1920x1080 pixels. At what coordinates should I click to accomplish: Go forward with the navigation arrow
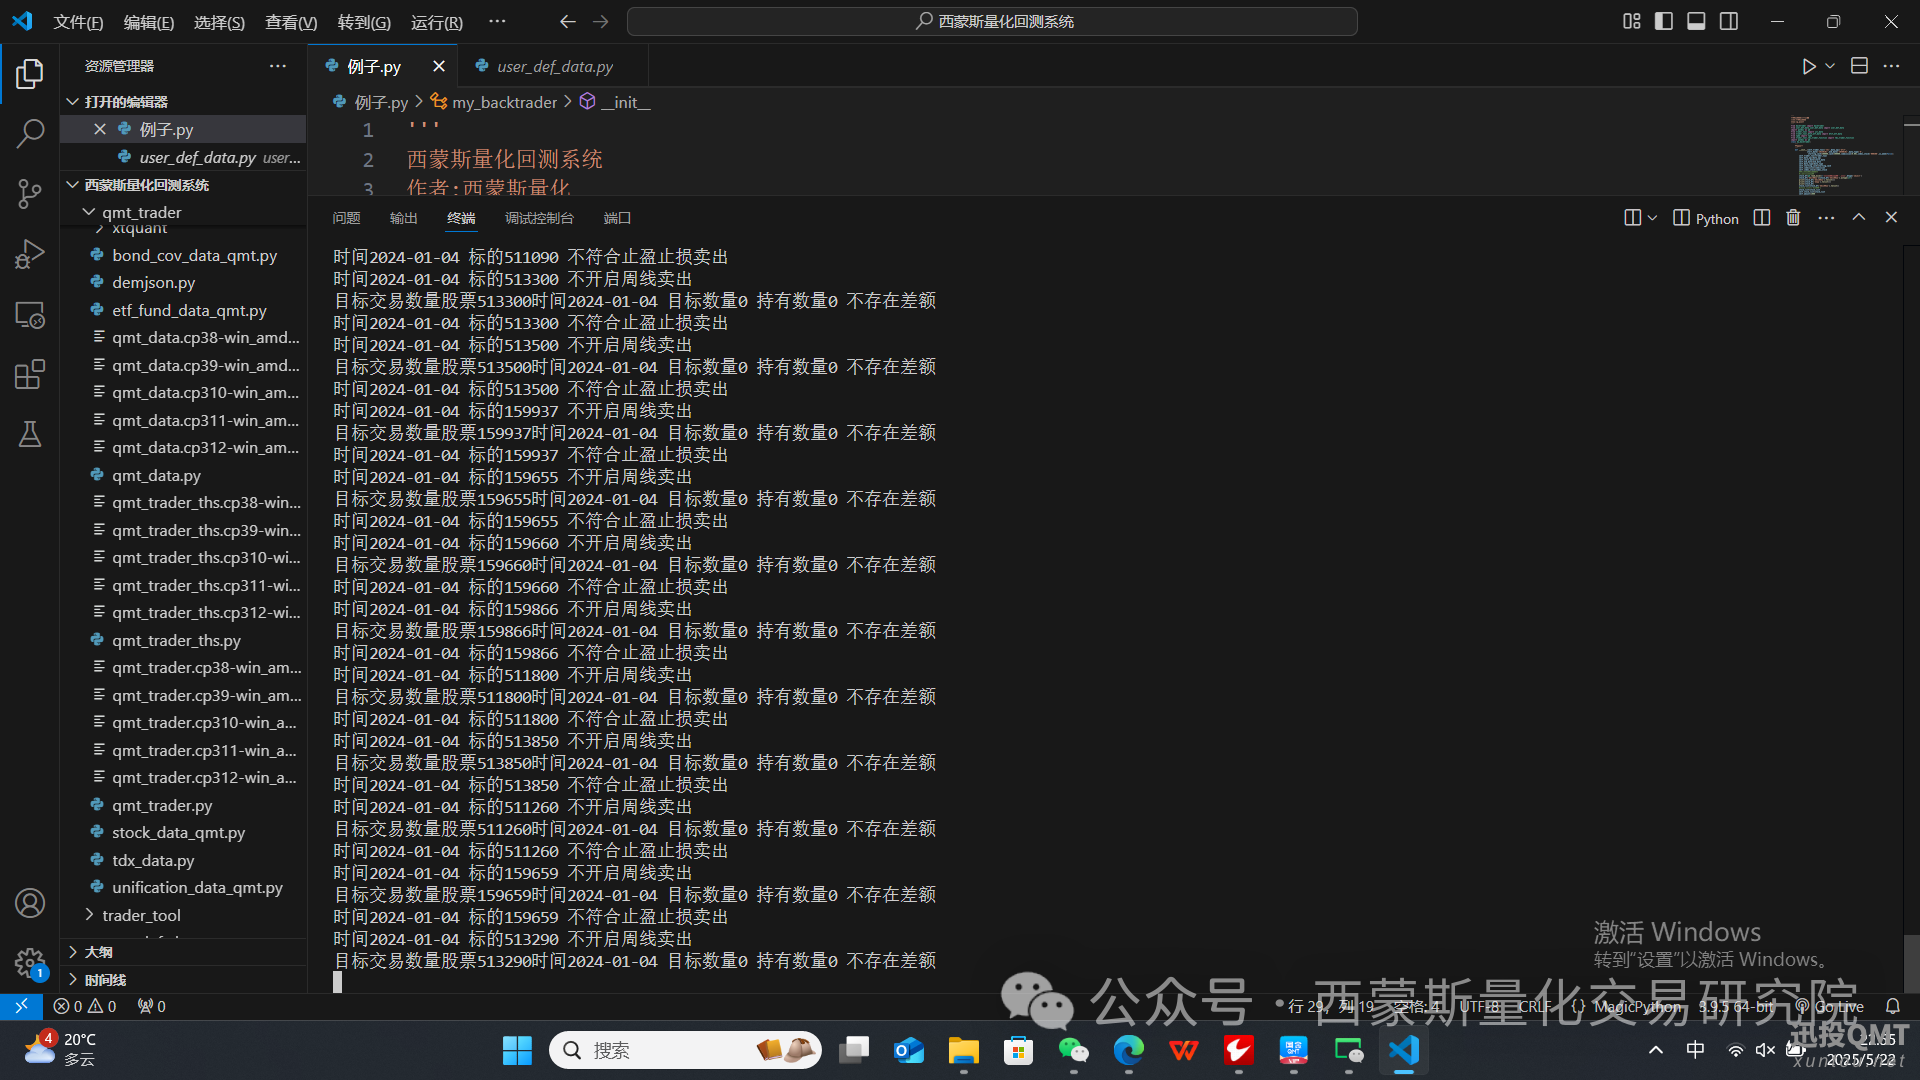pos(600,21)
